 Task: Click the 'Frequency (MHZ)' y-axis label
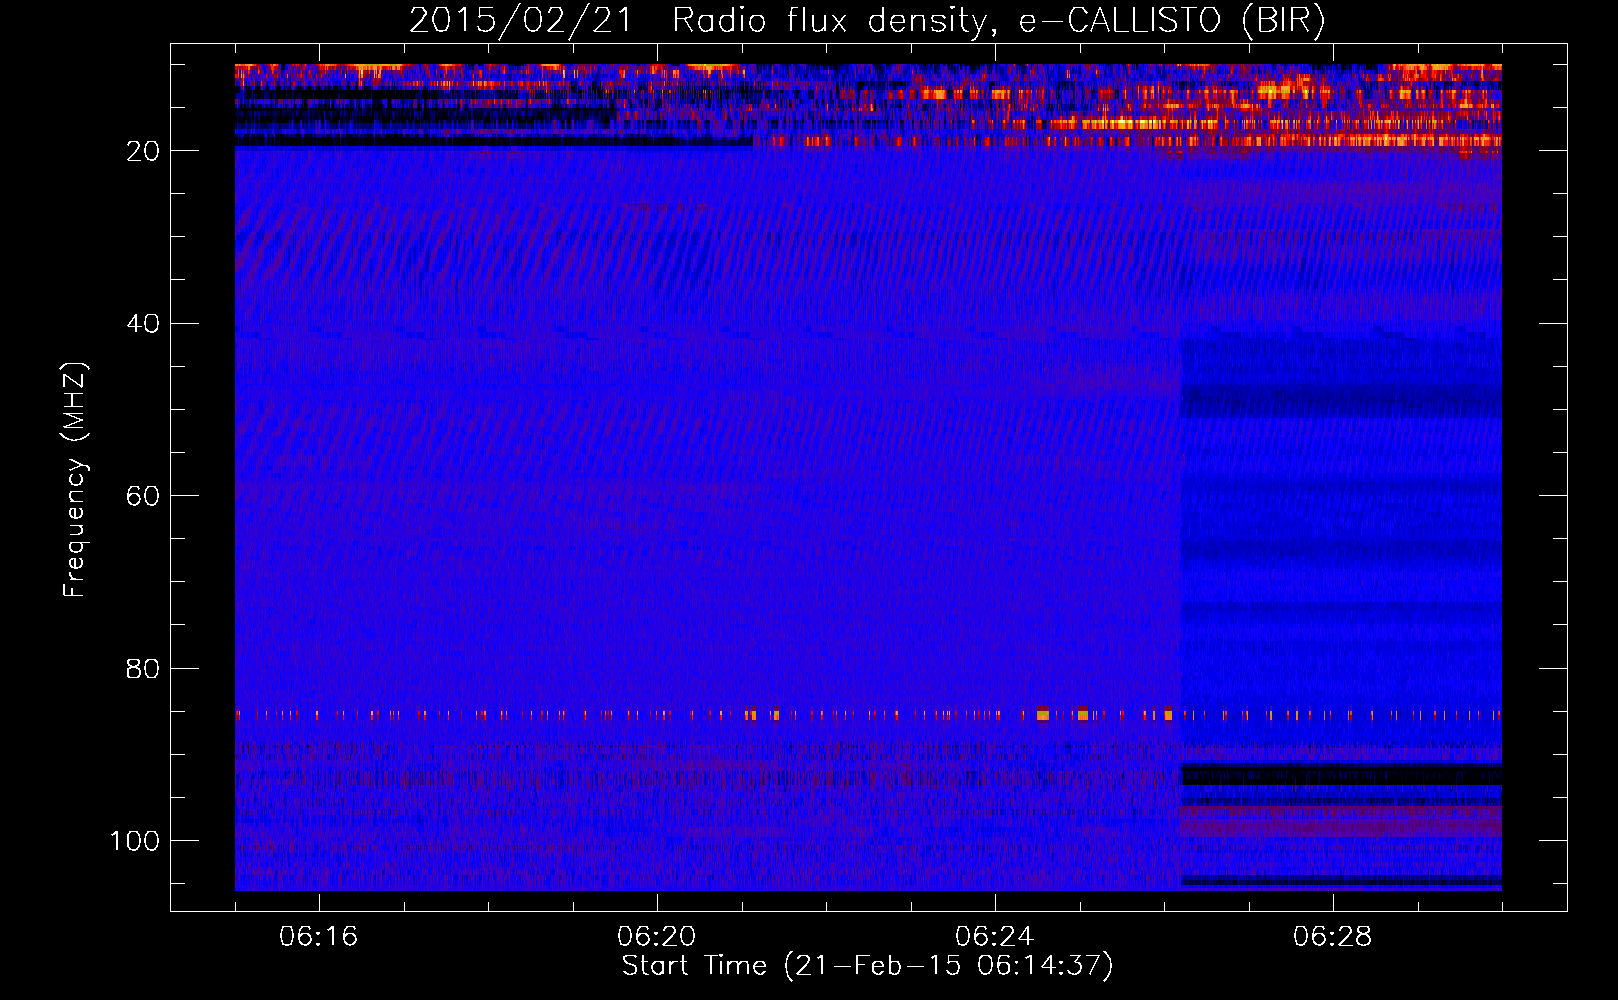pos(75,479)
